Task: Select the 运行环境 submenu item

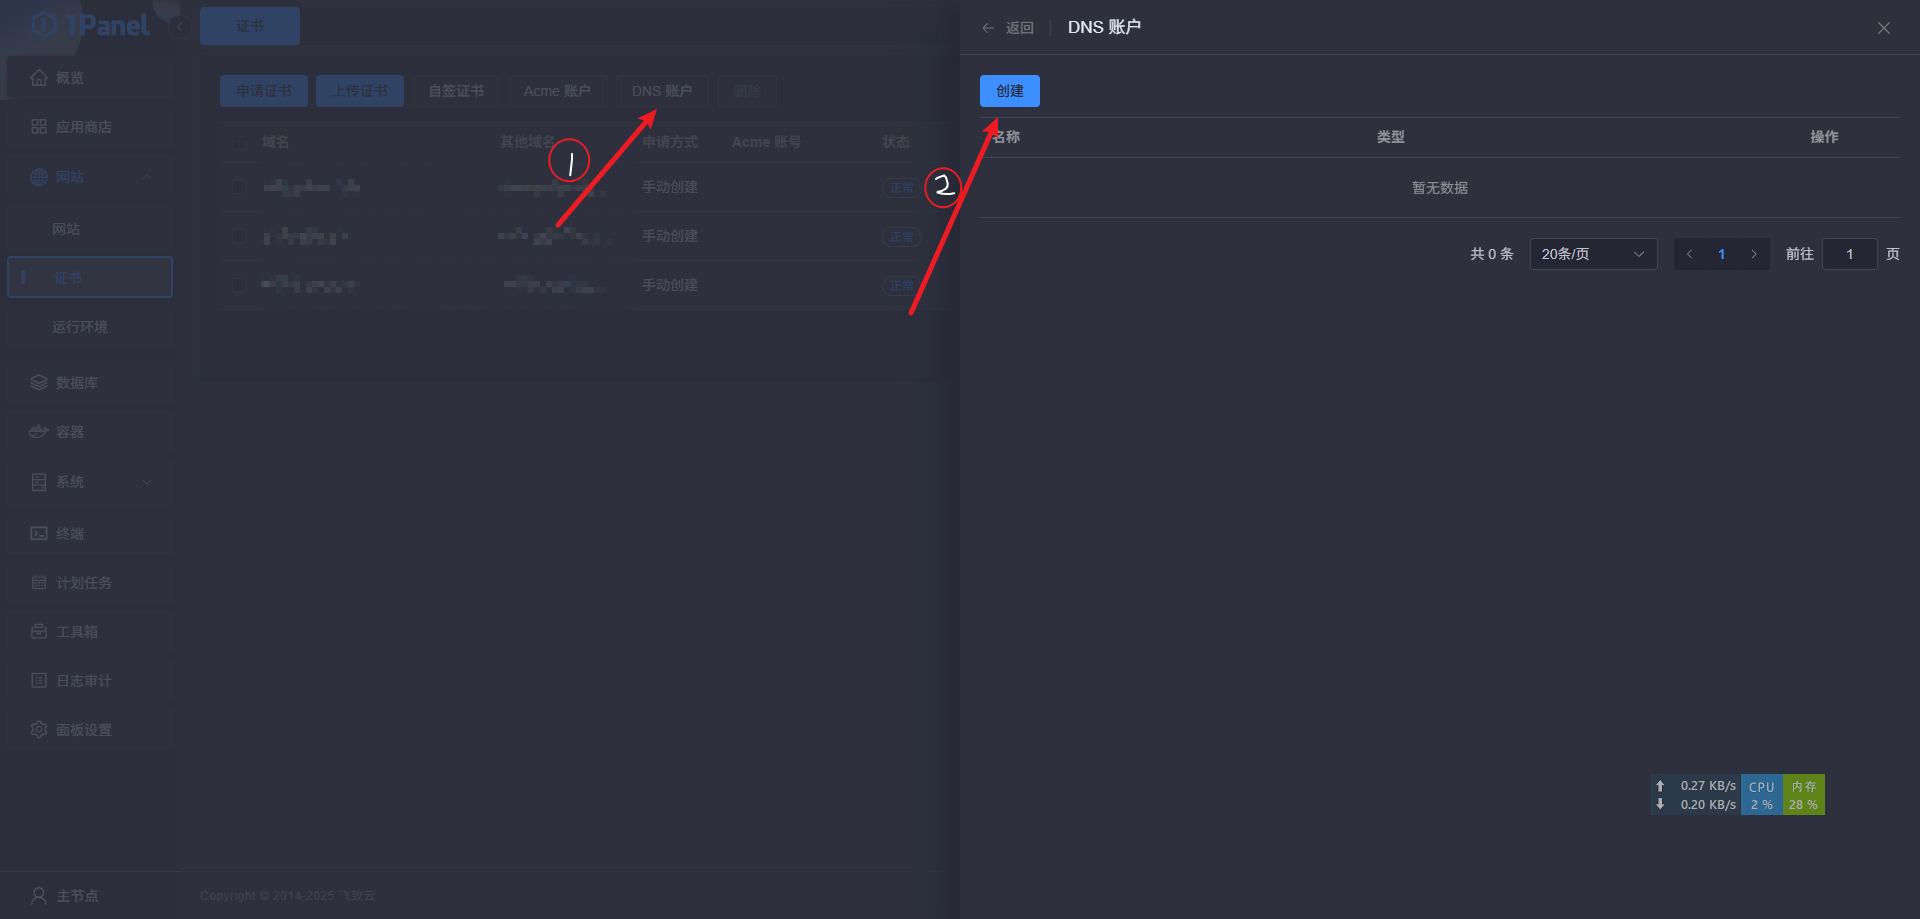Action: click(80, 327)
